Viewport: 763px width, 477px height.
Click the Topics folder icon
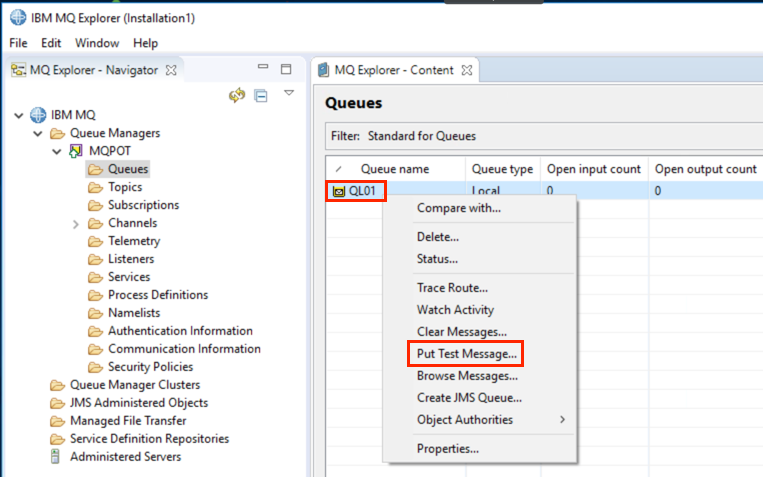[95, 187]
